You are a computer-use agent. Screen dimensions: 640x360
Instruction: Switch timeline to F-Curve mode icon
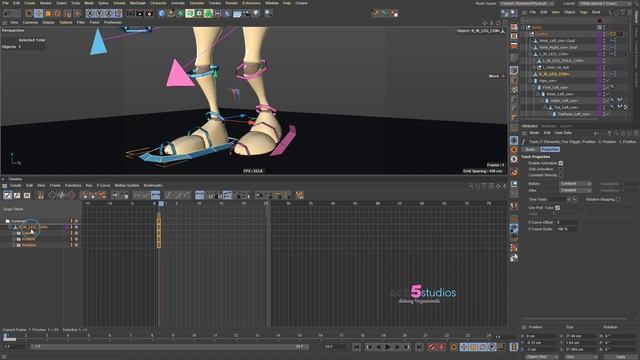(17, 196)
